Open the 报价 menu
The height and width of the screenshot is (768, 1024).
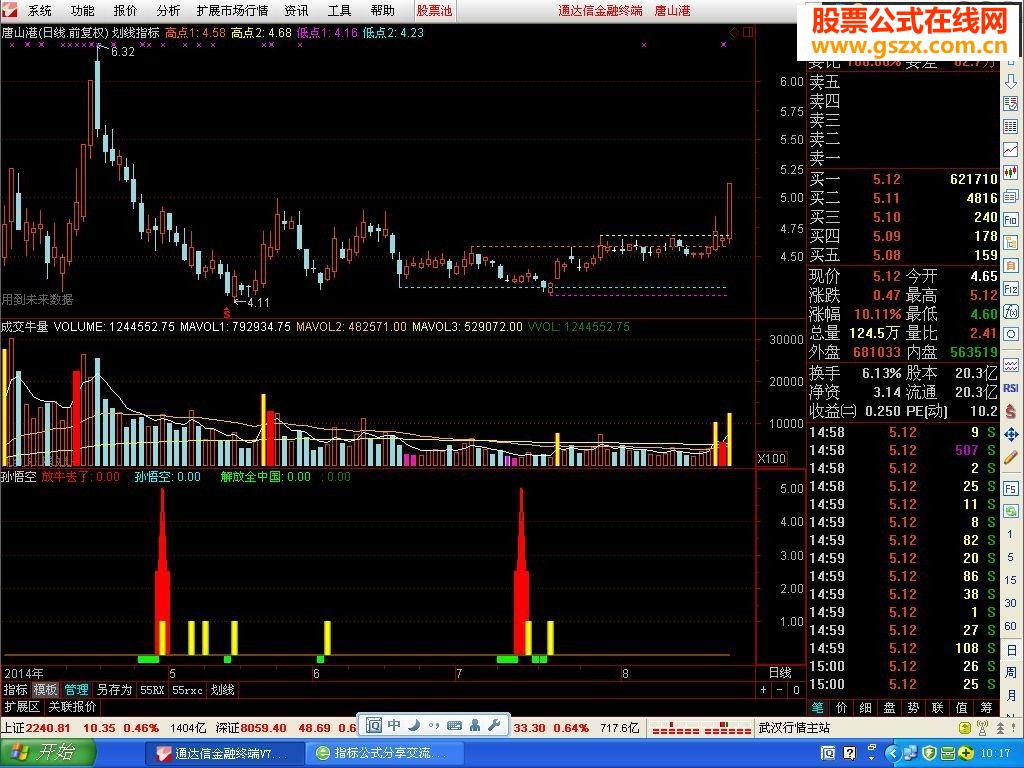point(125,10)
